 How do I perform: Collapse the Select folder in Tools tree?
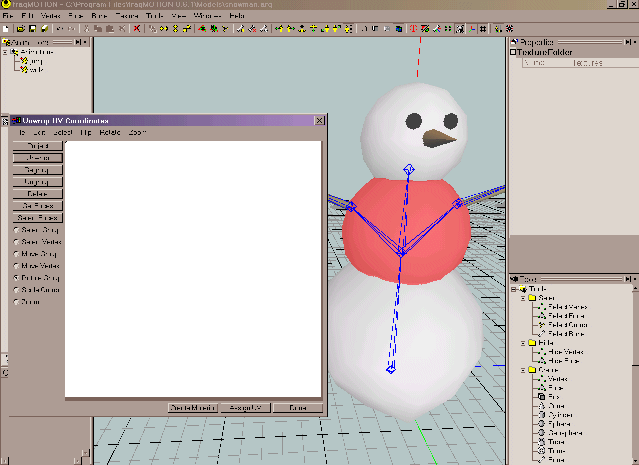pyautogui.click(x=525, y=298)
